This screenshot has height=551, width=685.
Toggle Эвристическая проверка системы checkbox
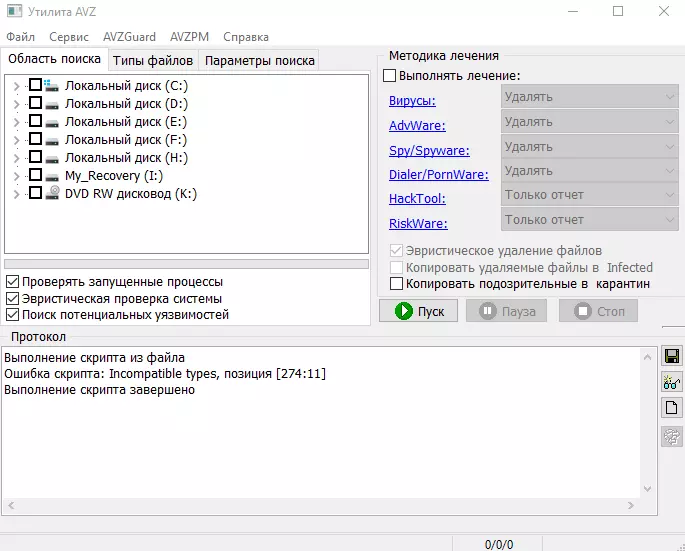point(12,298)
